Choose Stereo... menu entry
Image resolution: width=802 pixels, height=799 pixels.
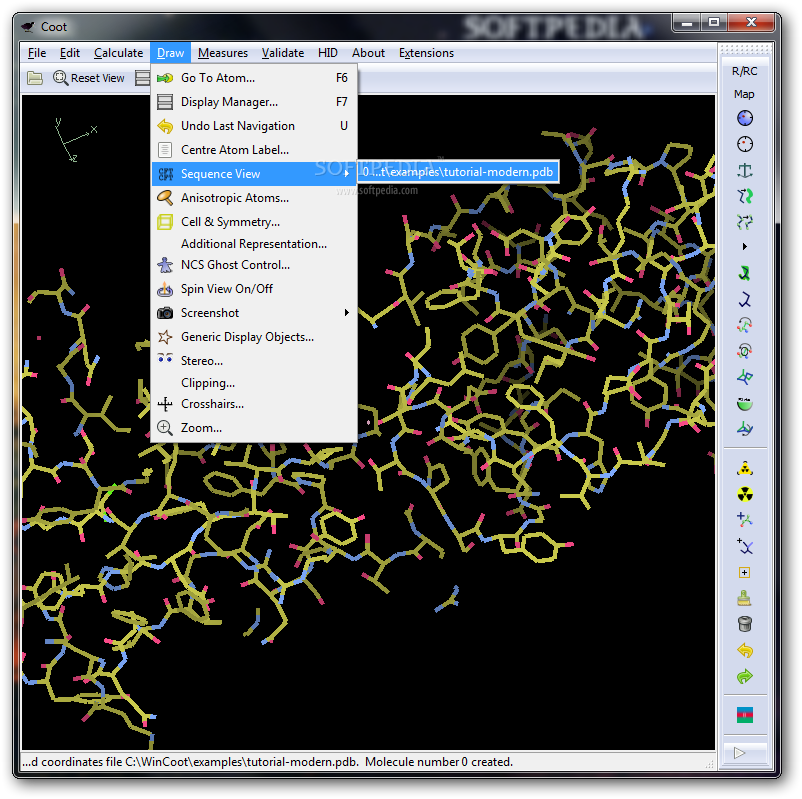pyautogui.click(x=254, y=361)
